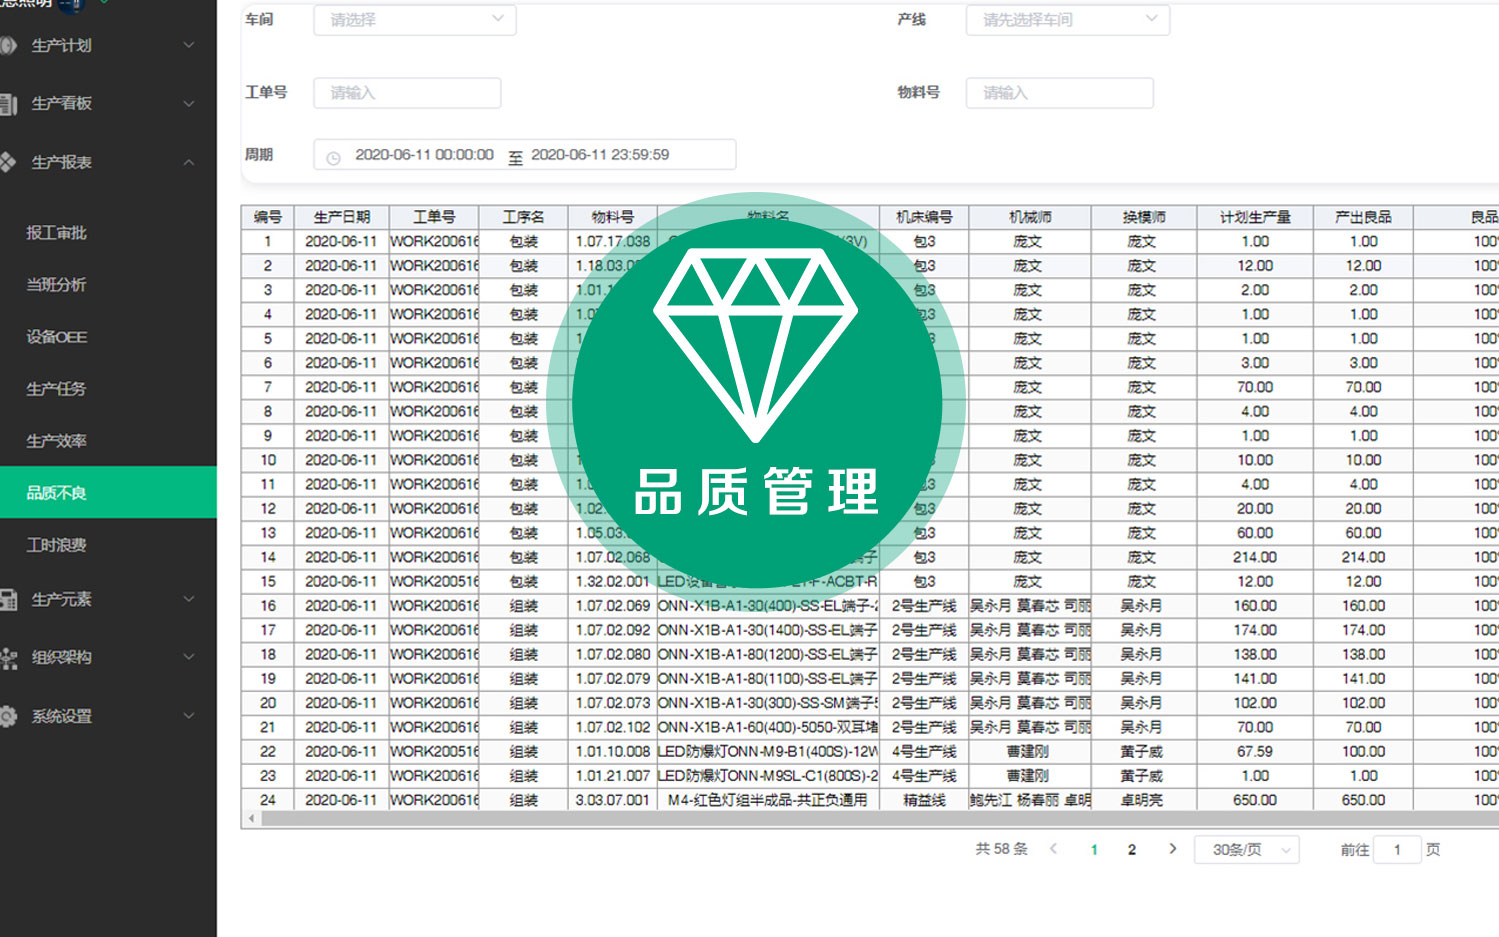Collapse the 生产报表 submenu

[x=190, y=161]
